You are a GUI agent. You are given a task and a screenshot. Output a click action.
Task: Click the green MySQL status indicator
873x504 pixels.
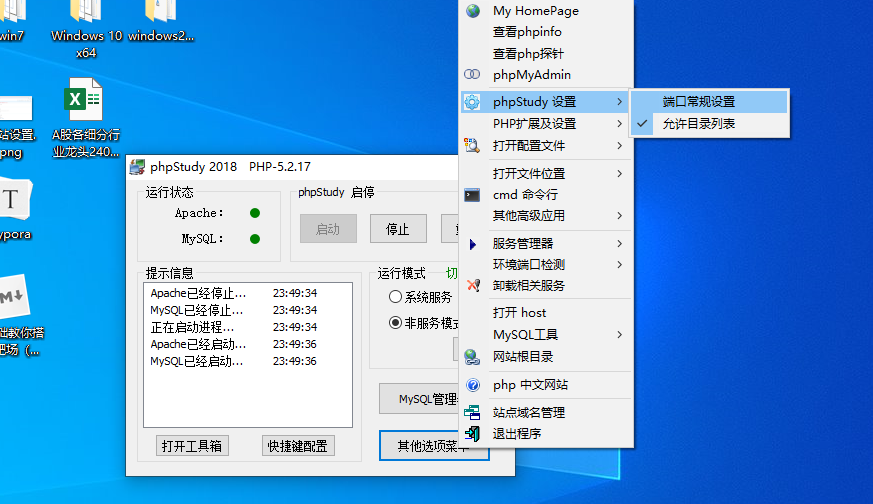255,239
